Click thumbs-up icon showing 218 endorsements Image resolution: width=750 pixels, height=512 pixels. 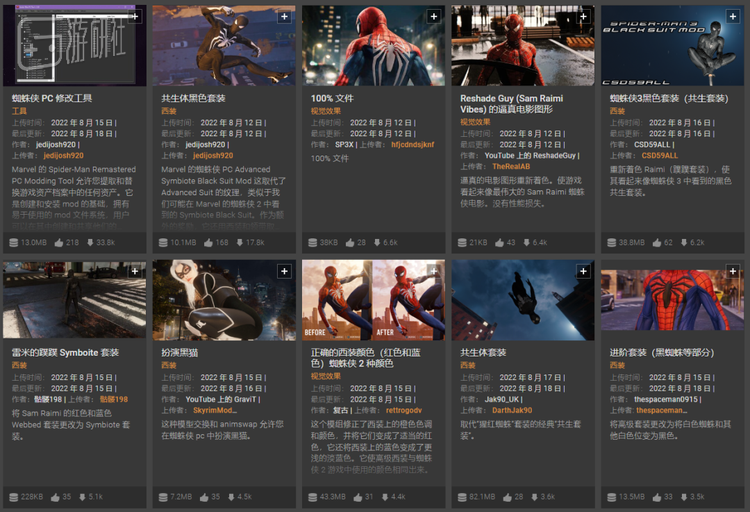tap(58, 242)
